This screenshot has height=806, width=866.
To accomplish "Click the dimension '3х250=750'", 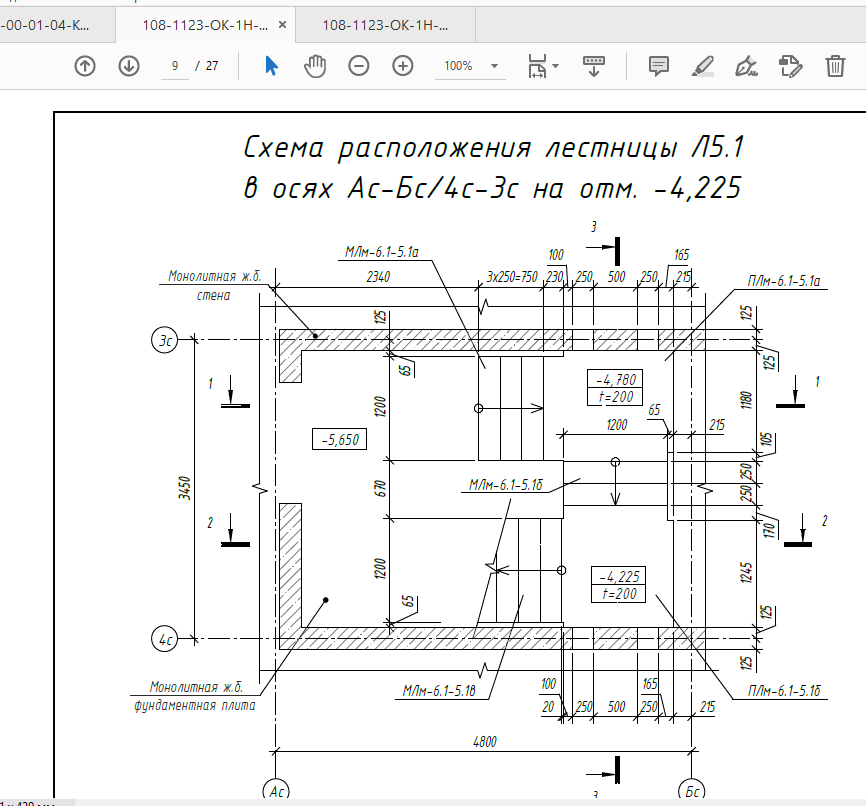I will click(x=511, y=276).
